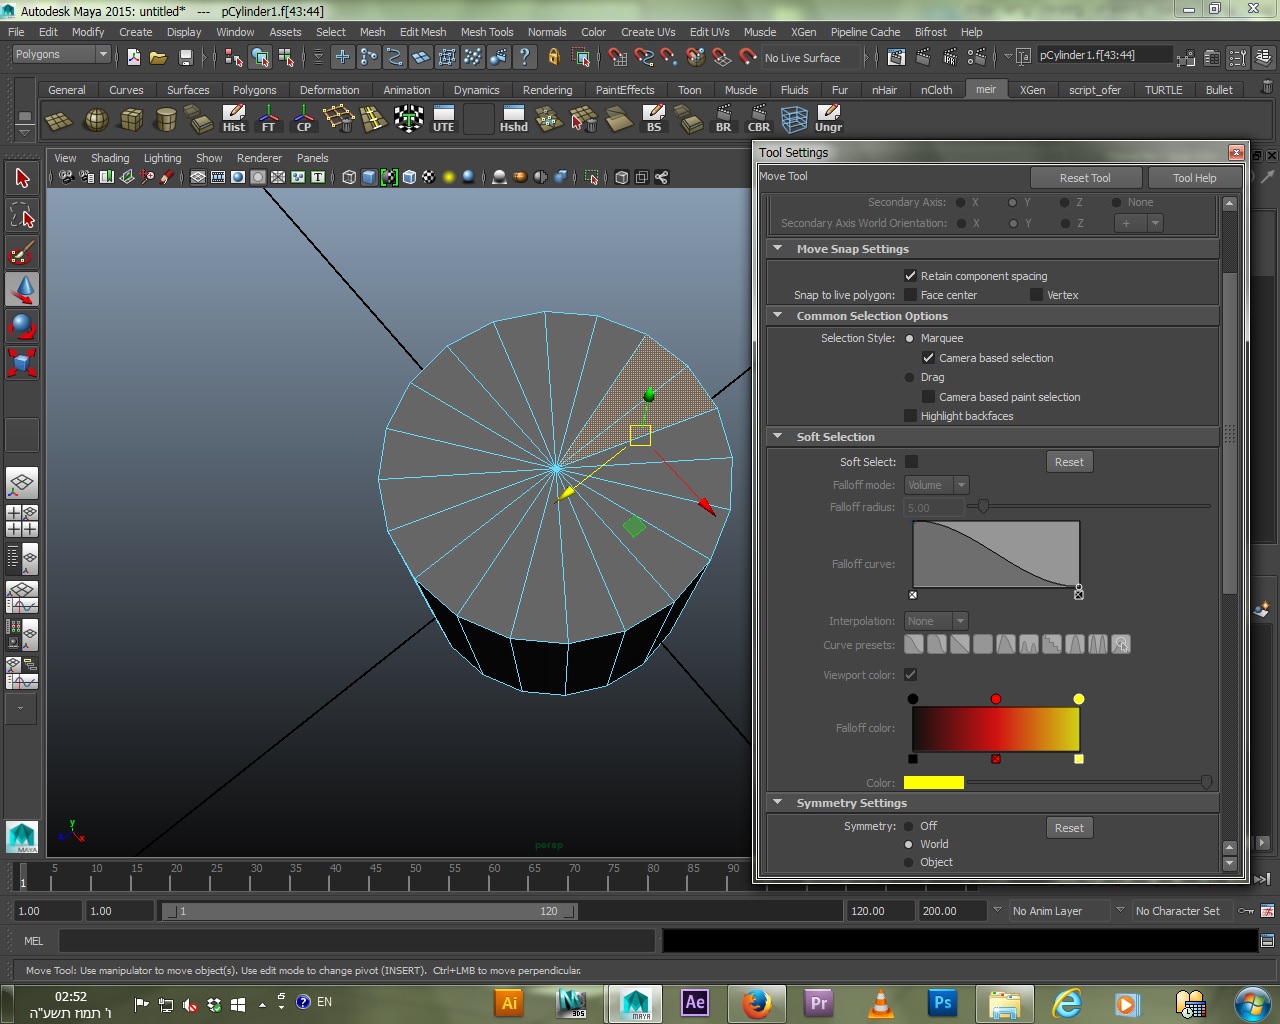The width and height of the screenshot is (1280, 1024).
Task: Click the Lasso selection tool
Action: tap(22, 216)
